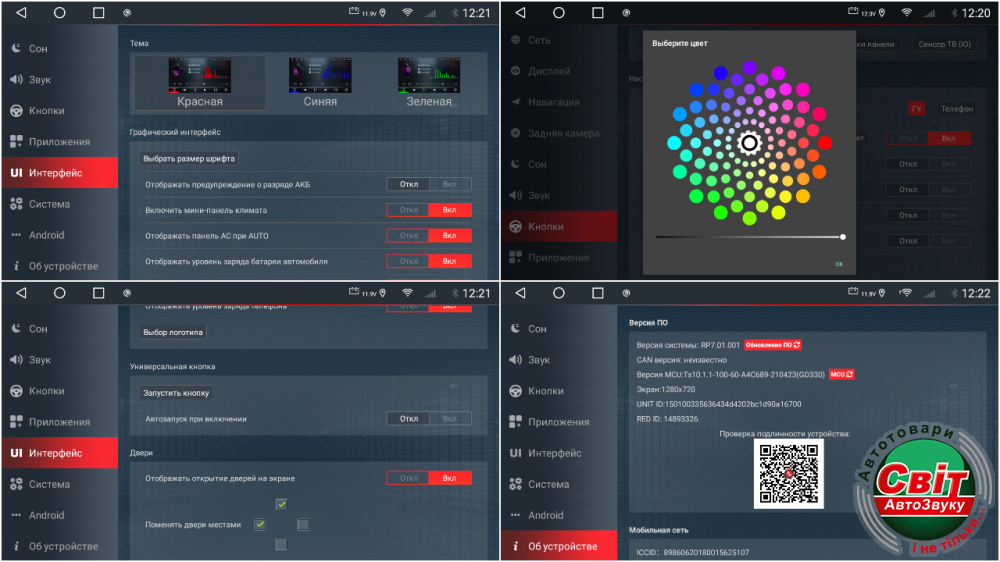Disable Отображать открытие дверей на экране
1000x562 pixels.
(x=408, y=478)
